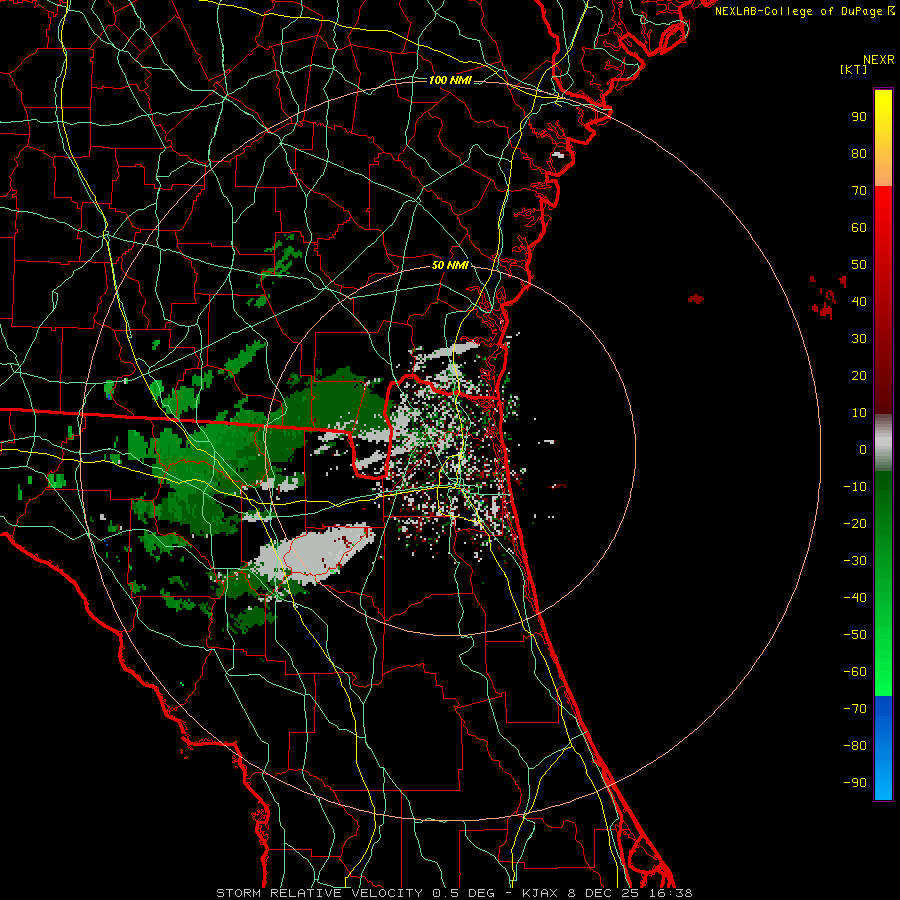Viewport: 900px width, 900px height.
Task: Click the positive 70 scale value
Action: (x=859, y=191)
